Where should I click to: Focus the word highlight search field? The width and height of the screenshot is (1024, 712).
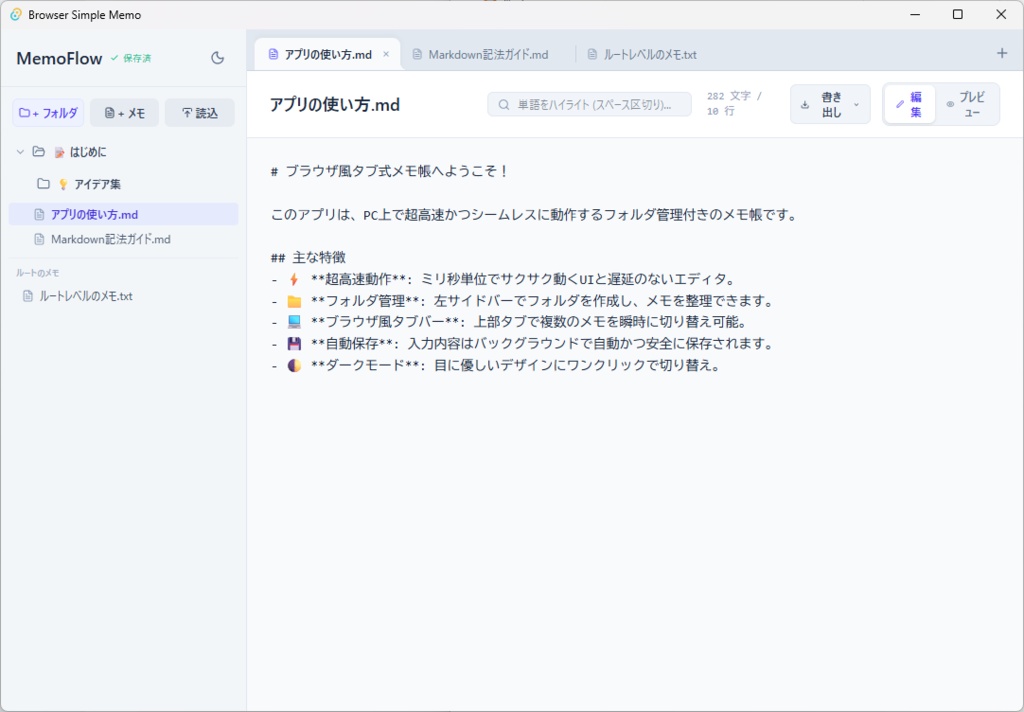click(x=589, y=105)
